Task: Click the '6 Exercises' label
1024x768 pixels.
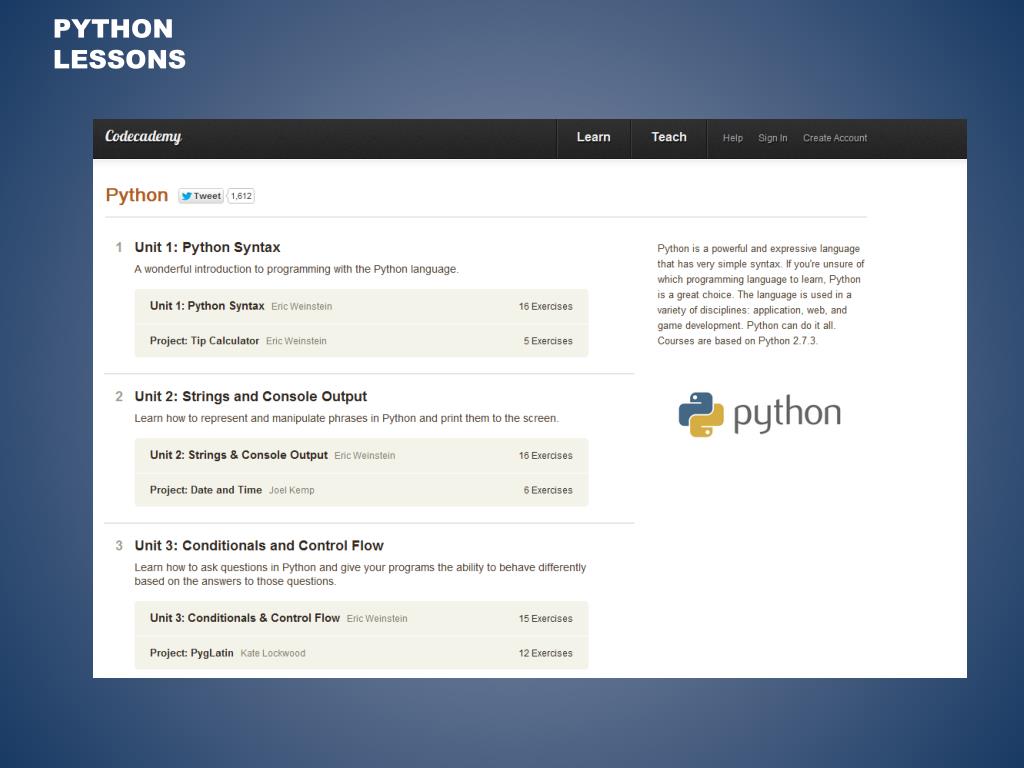Action: 548,490
